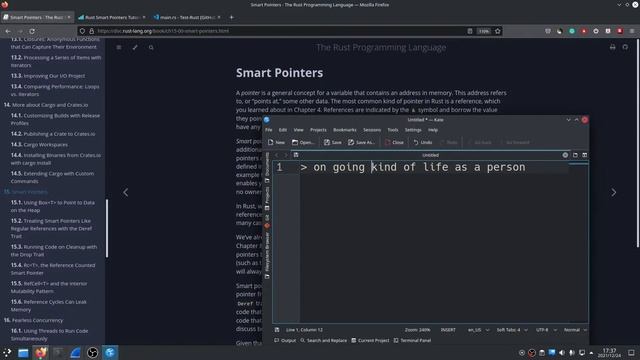Image resolution: width=640 pixels, height=360 pixels.
Task: Switch to main.rs Test-Rust tab
Action: pos(187,17)
